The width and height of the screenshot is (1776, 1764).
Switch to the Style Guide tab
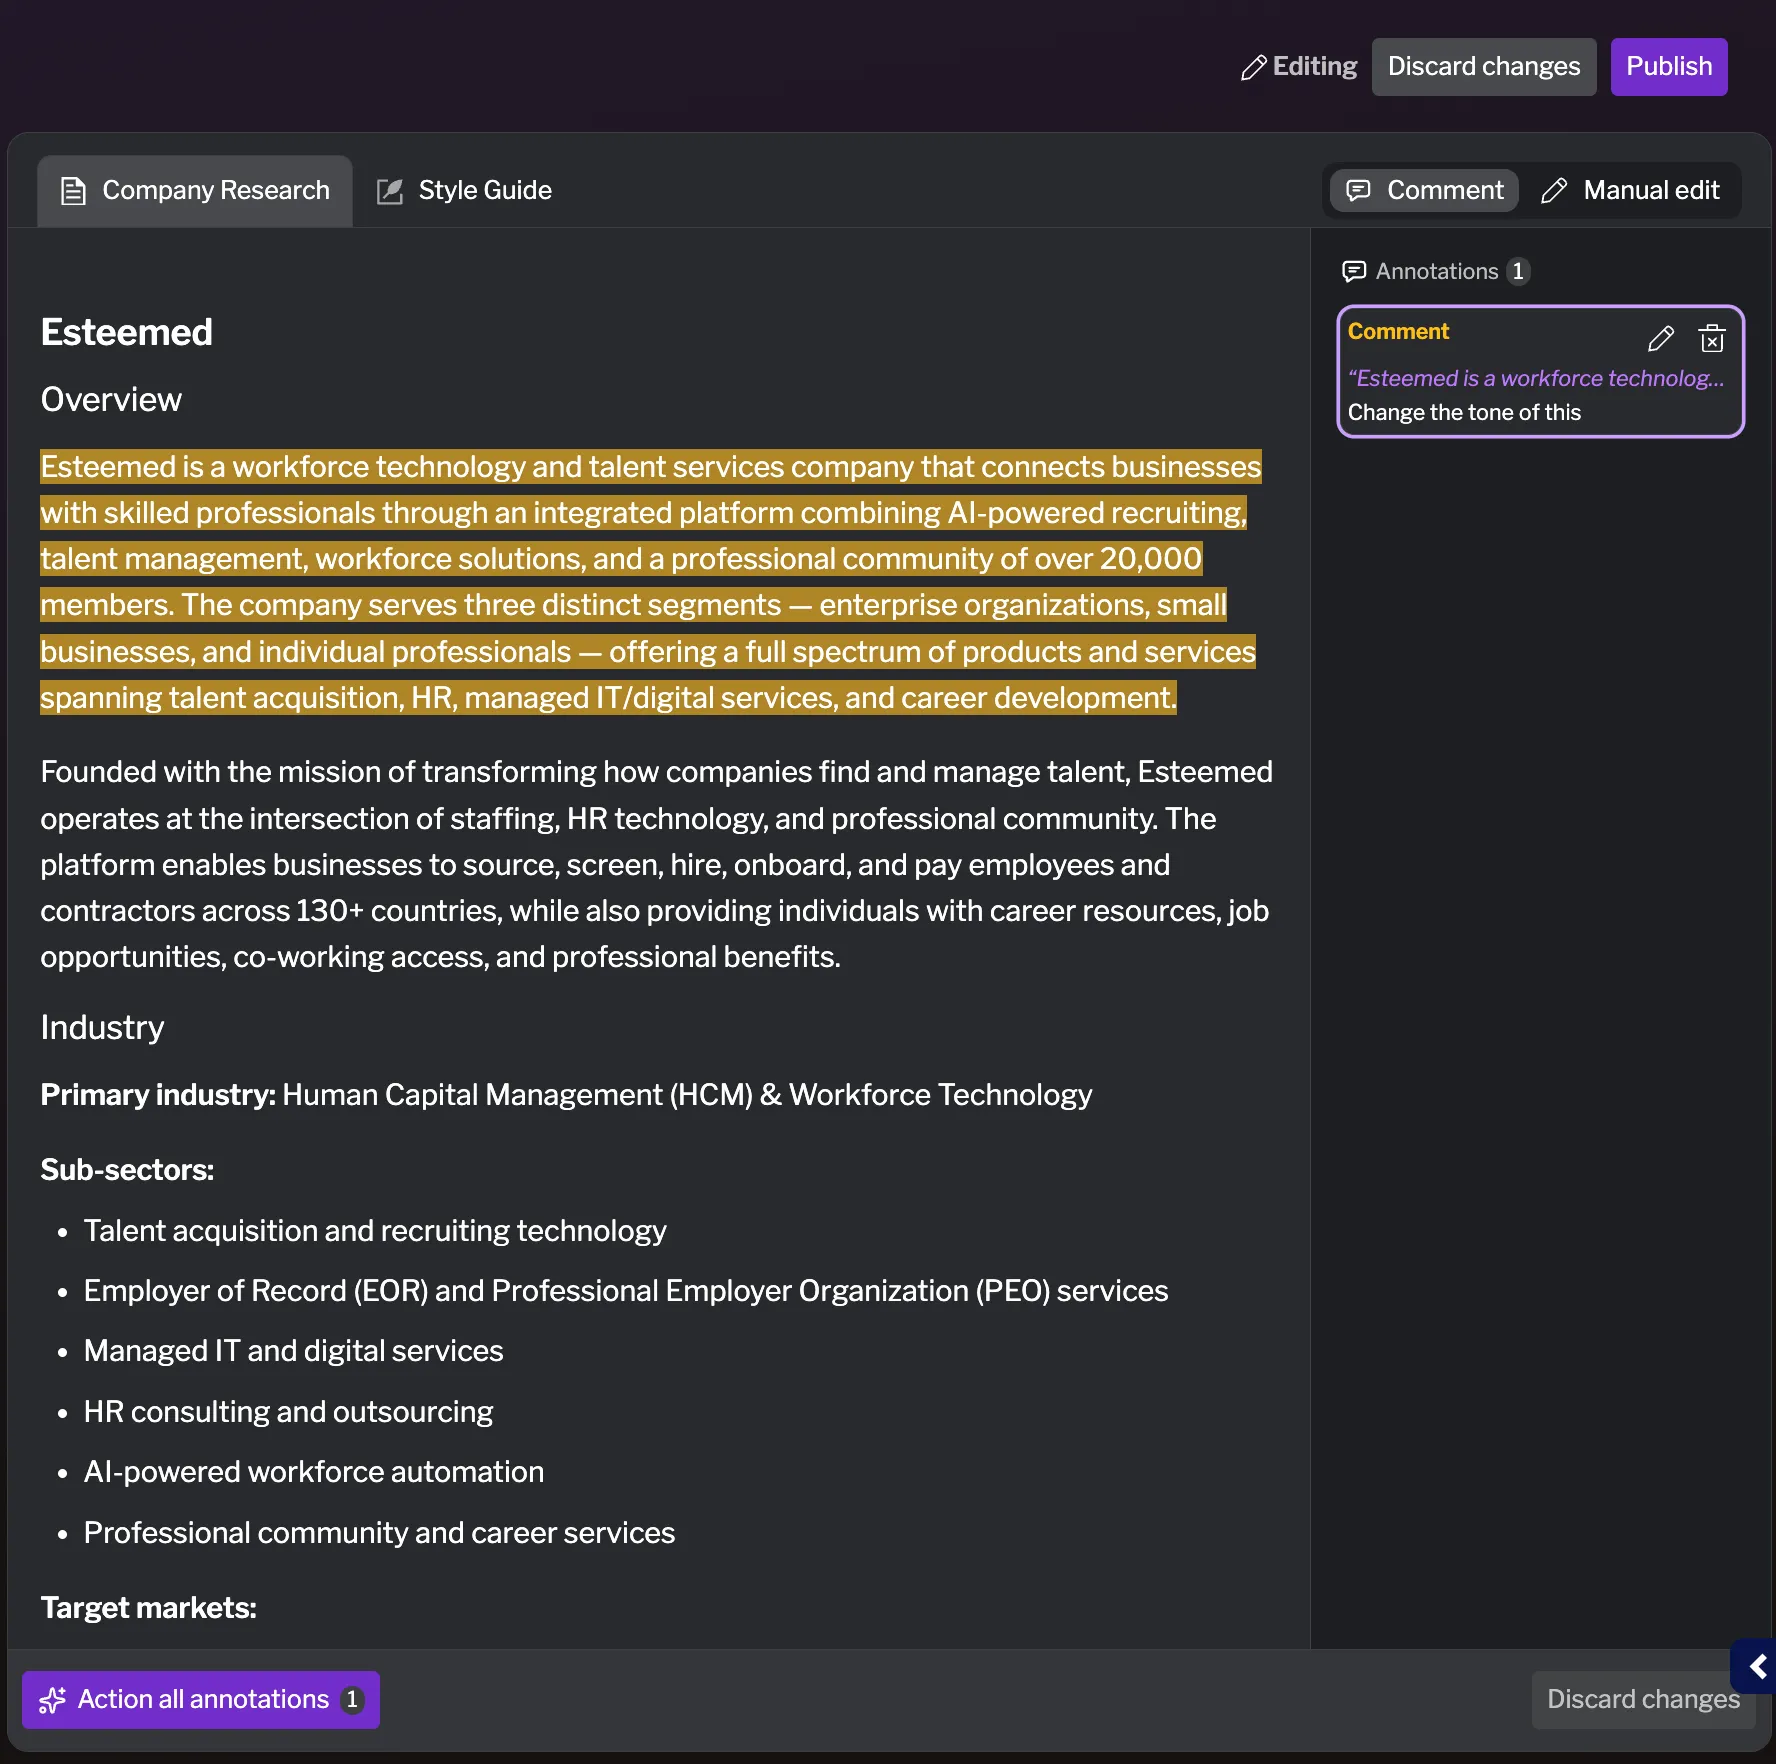pos(464,190)
